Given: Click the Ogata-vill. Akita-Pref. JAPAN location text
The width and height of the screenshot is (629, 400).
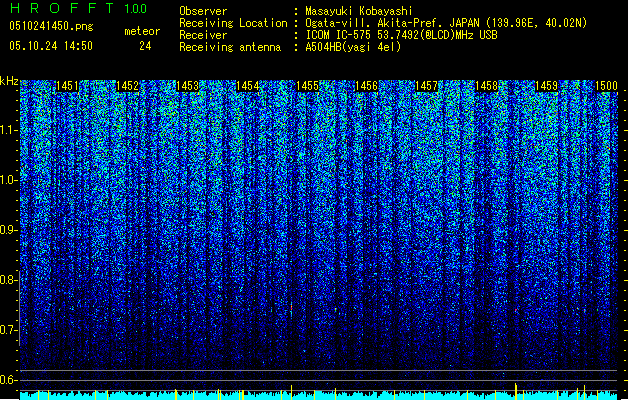Looking at the screenshot, I should tap(446, 23).
